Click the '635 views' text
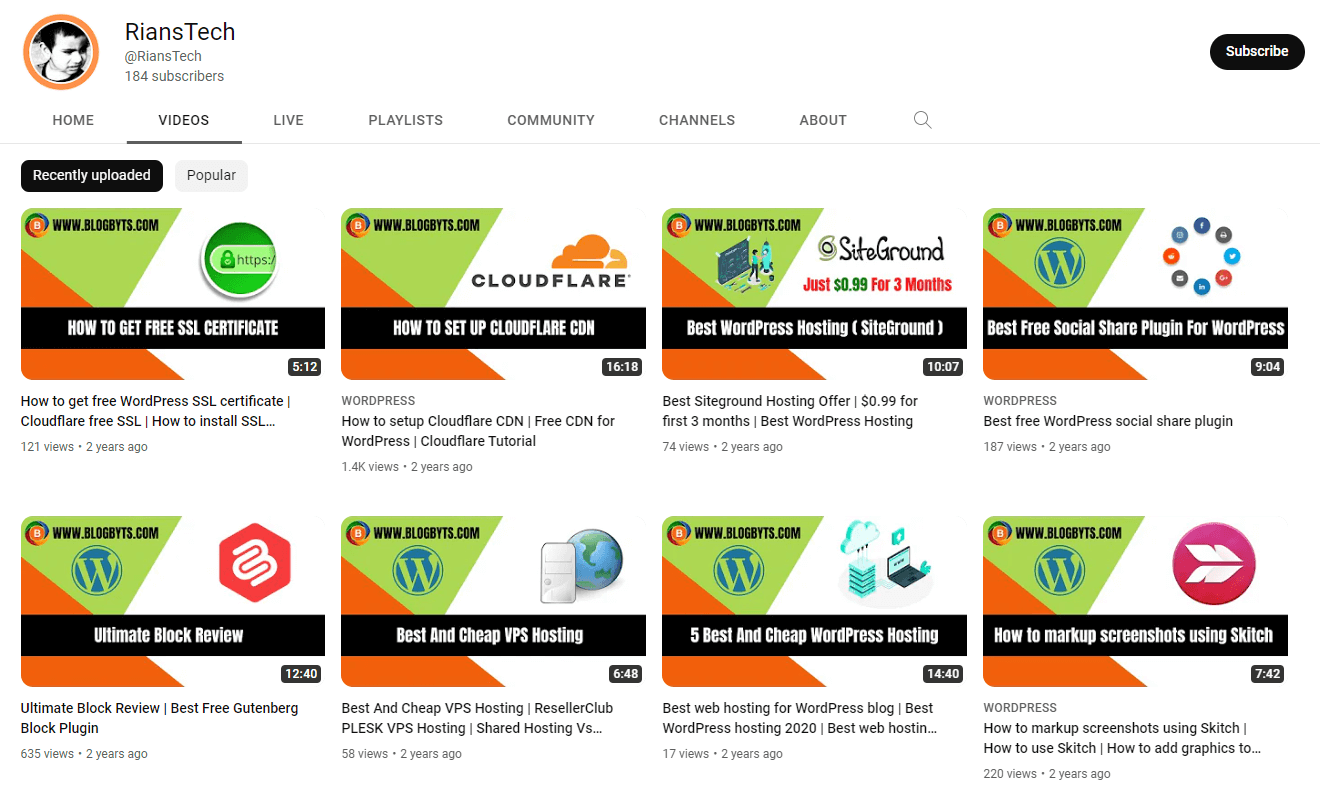The width and height of the screenshot is (1320, 795). (x=47, y=754)
